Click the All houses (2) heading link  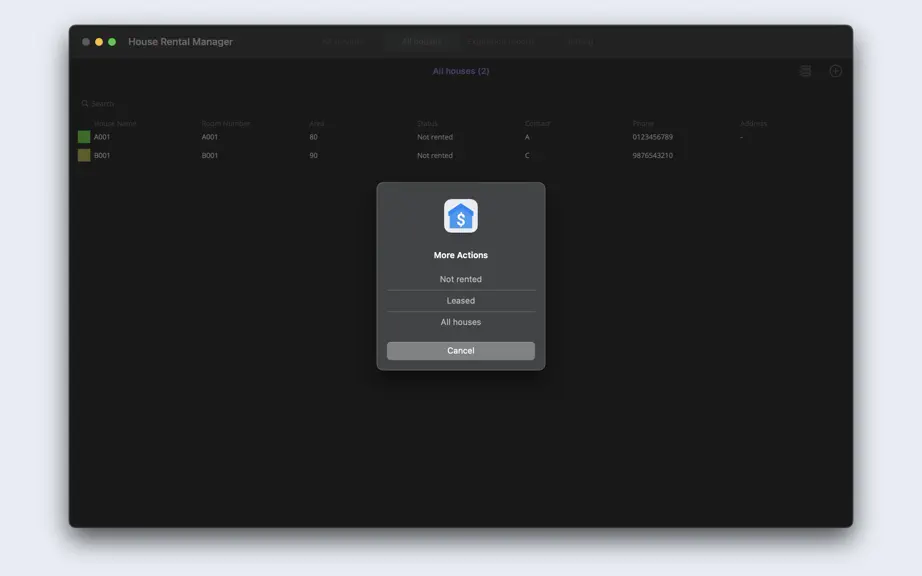tap(460, 71)
